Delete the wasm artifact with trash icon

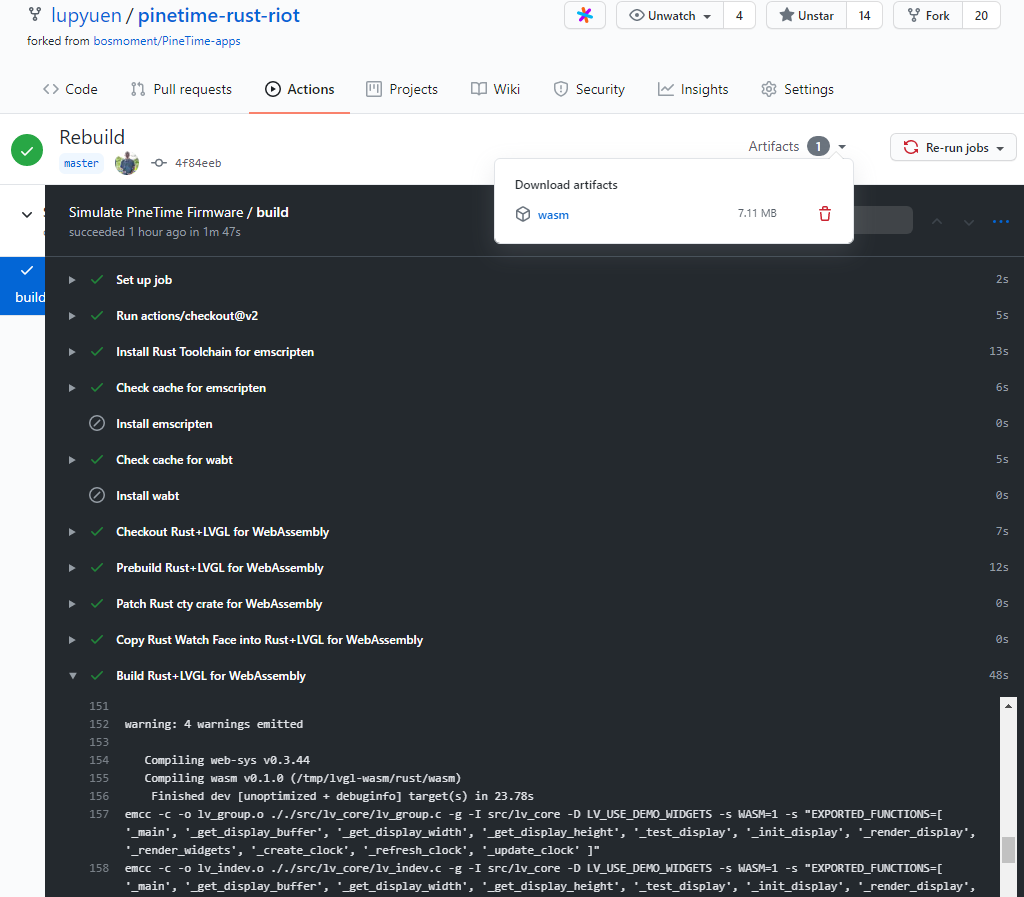(x=825, y=214)
